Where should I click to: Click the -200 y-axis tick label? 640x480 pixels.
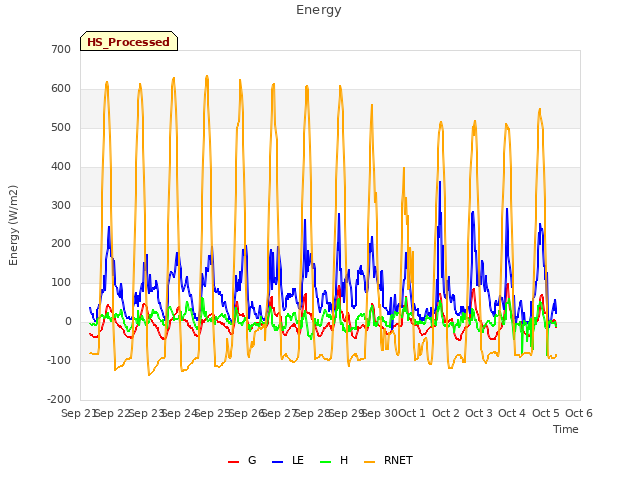pyautogui.click(x=59, y=399)
